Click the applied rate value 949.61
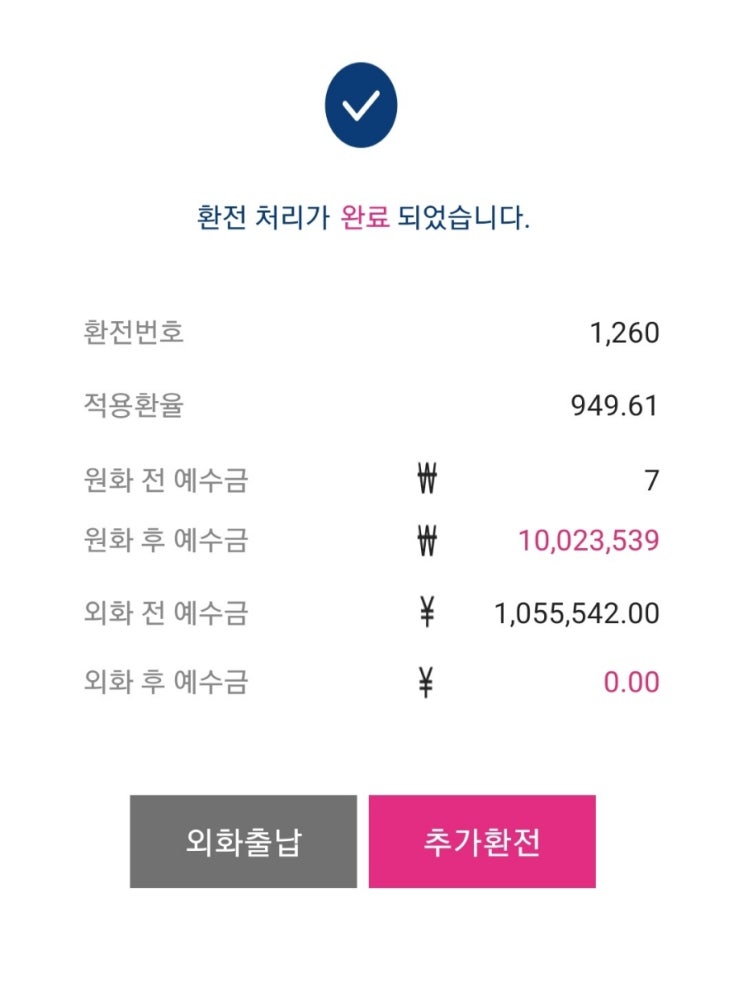Viewport: 743px width, 1007px height. click(x=615, y=406)
